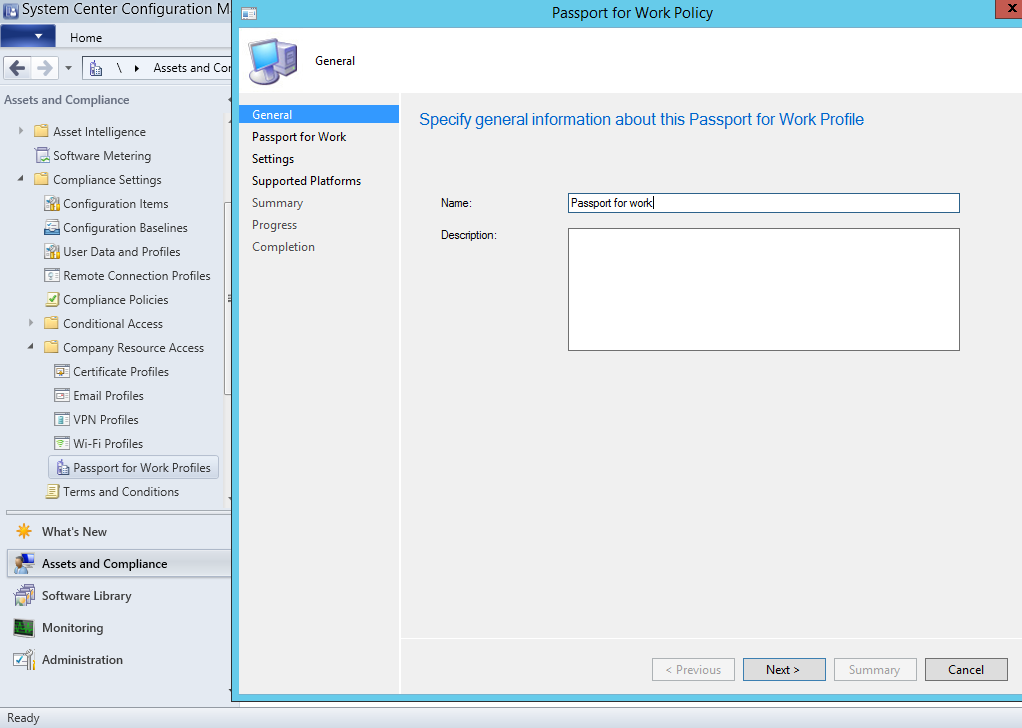1022x728 pixels.
Task: Click the Certificate Profiles icon
Action: (x=61, y=371)
